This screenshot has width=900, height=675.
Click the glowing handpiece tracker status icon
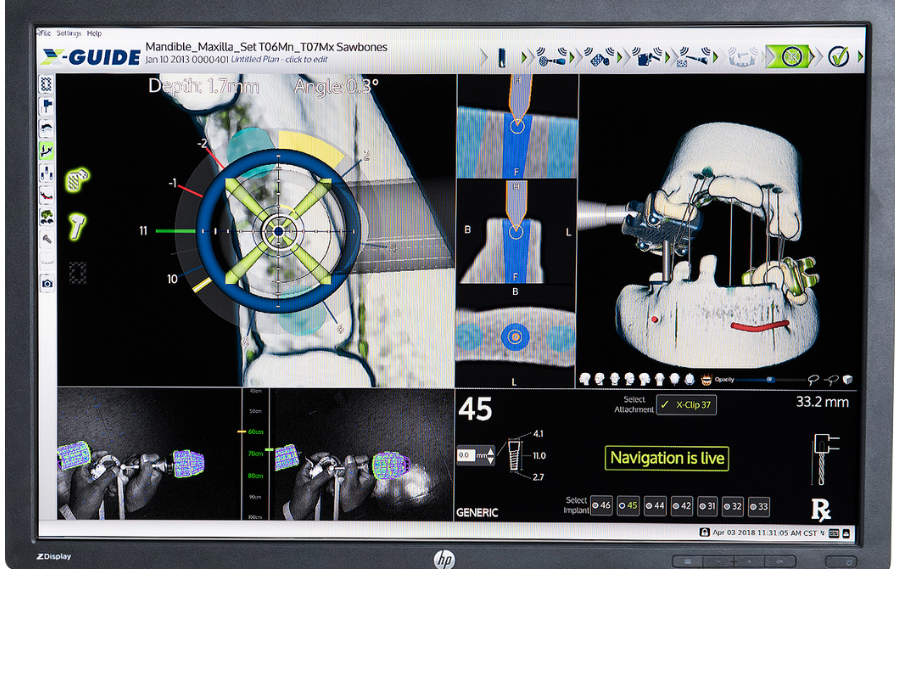(77, 226)
